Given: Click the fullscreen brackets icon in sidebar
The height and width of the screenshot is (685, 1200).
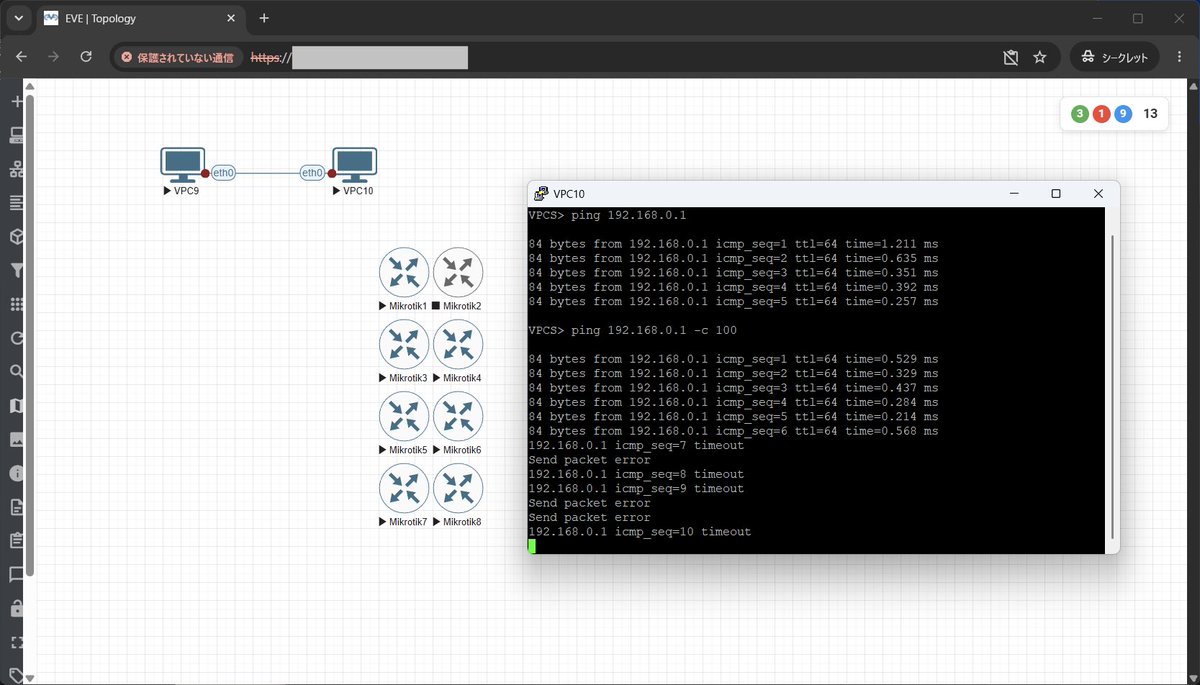Looking at the screenshot, I should tap(16, 642).
